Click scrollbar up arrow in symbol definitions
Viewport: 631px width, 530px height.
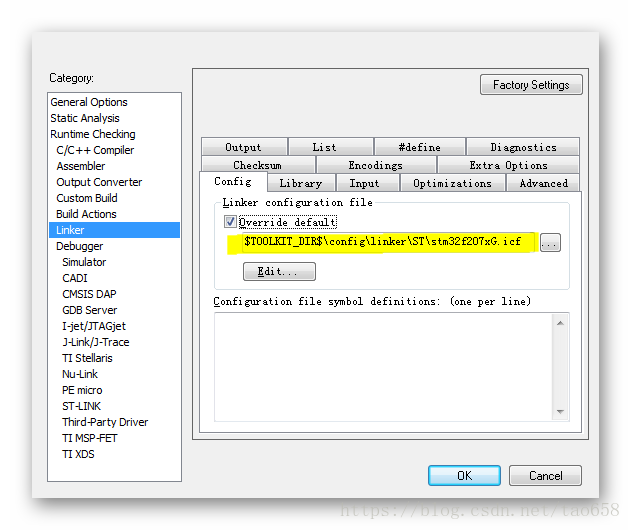tap(560, 323)
